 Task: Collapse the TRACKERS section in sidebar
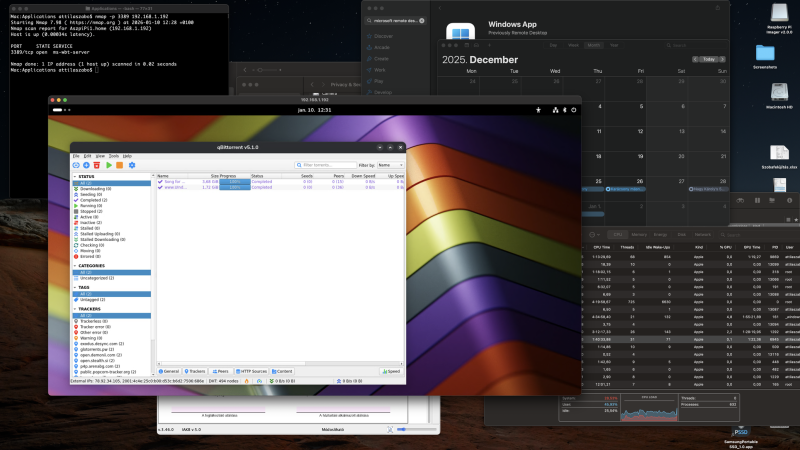[x=75, y=309]
